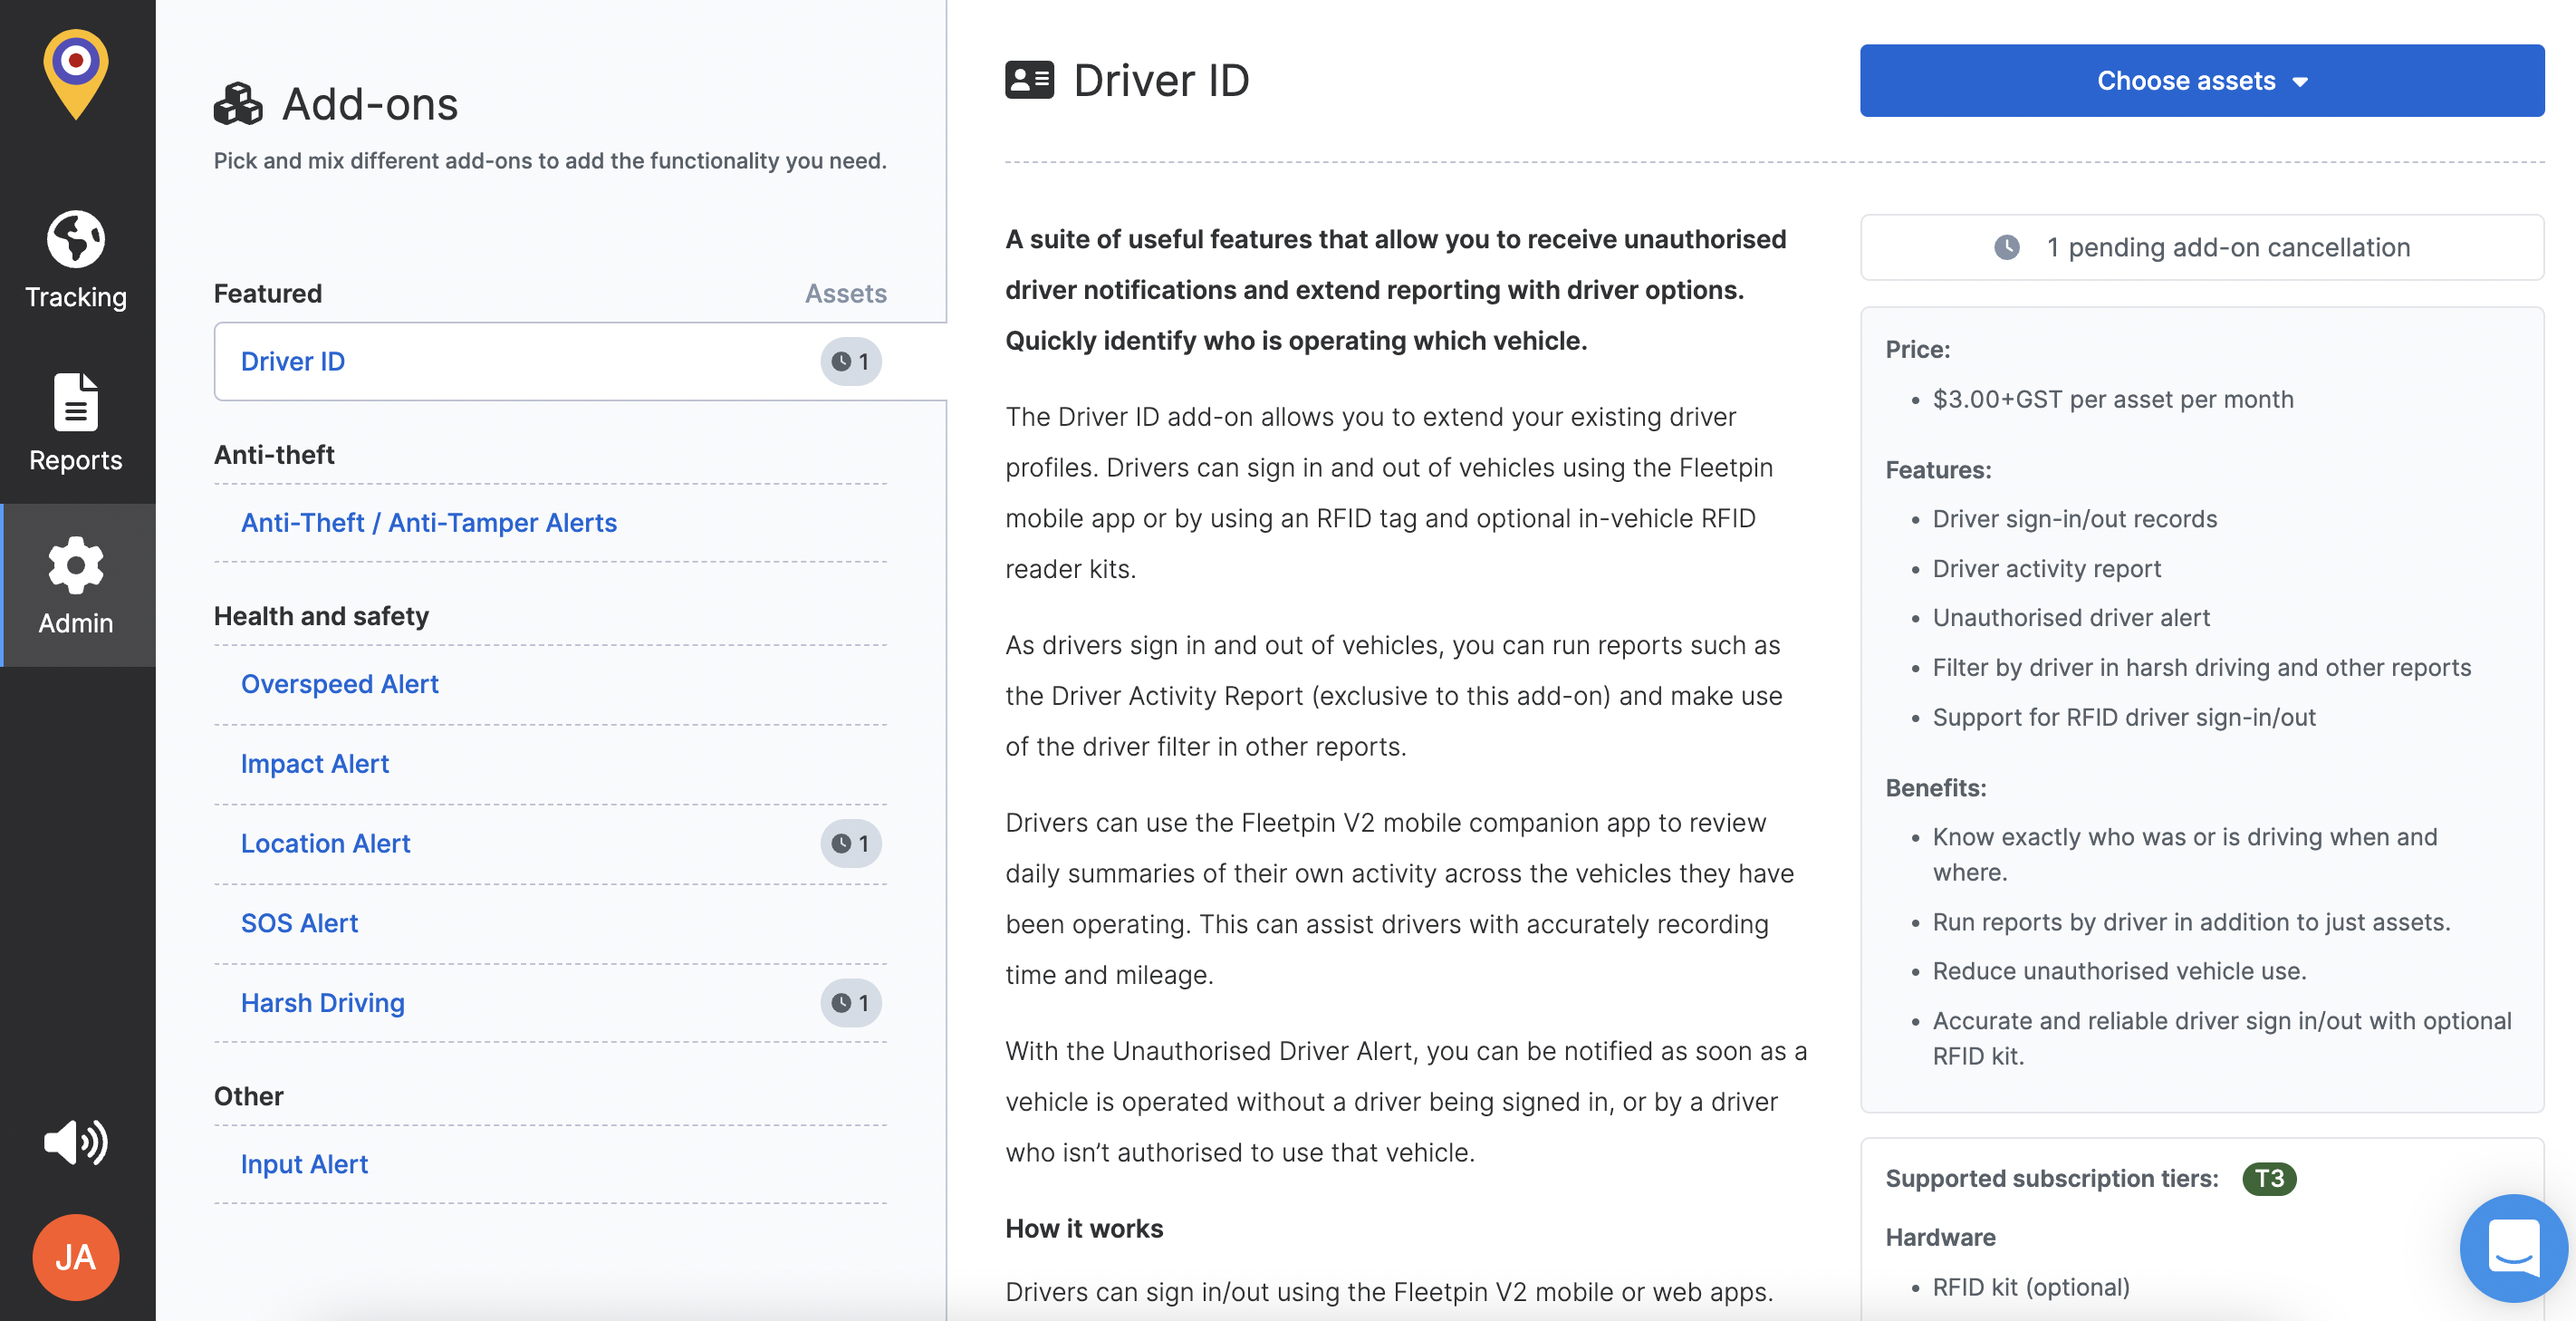Click 'Run reports by driver' benefit

coord(2191,922)
